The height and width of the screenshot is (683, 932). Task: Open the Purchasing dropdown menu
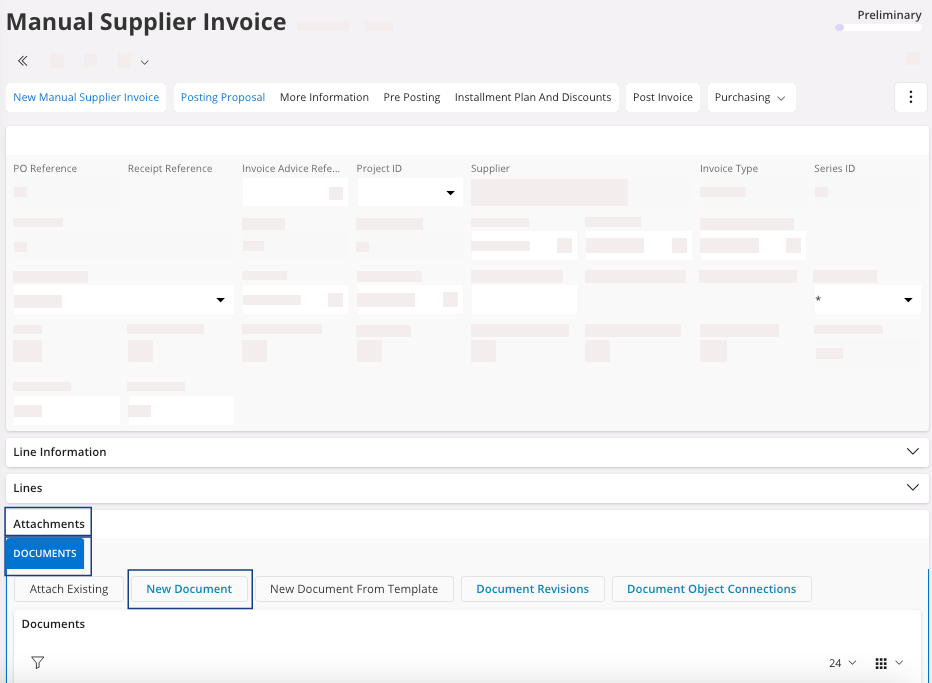point(750,98)
